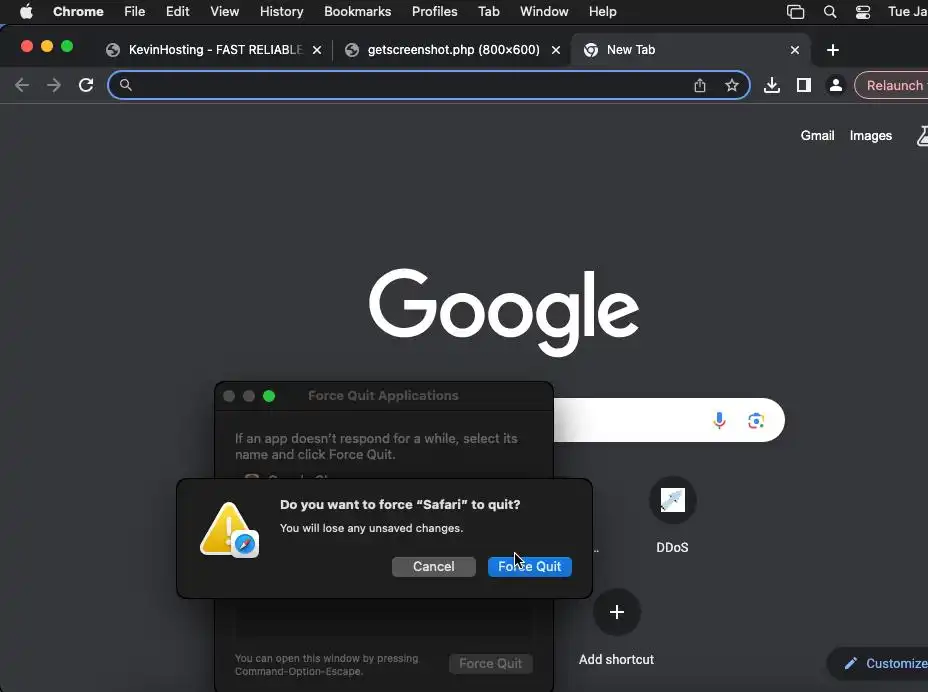This screenshot has width=928, height=692.
Task: Toggle the Chrome side panel
Action: click(804, 85)
